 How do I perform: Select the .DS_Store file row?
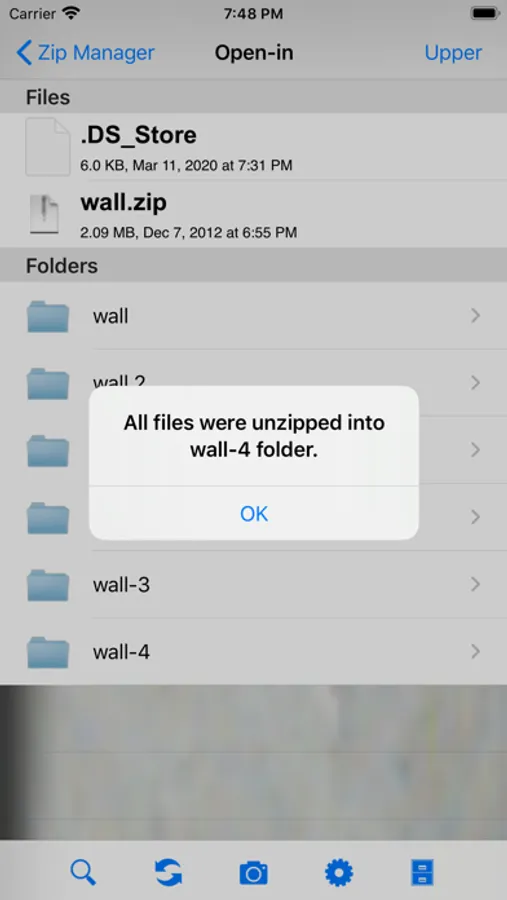point(253,147)
